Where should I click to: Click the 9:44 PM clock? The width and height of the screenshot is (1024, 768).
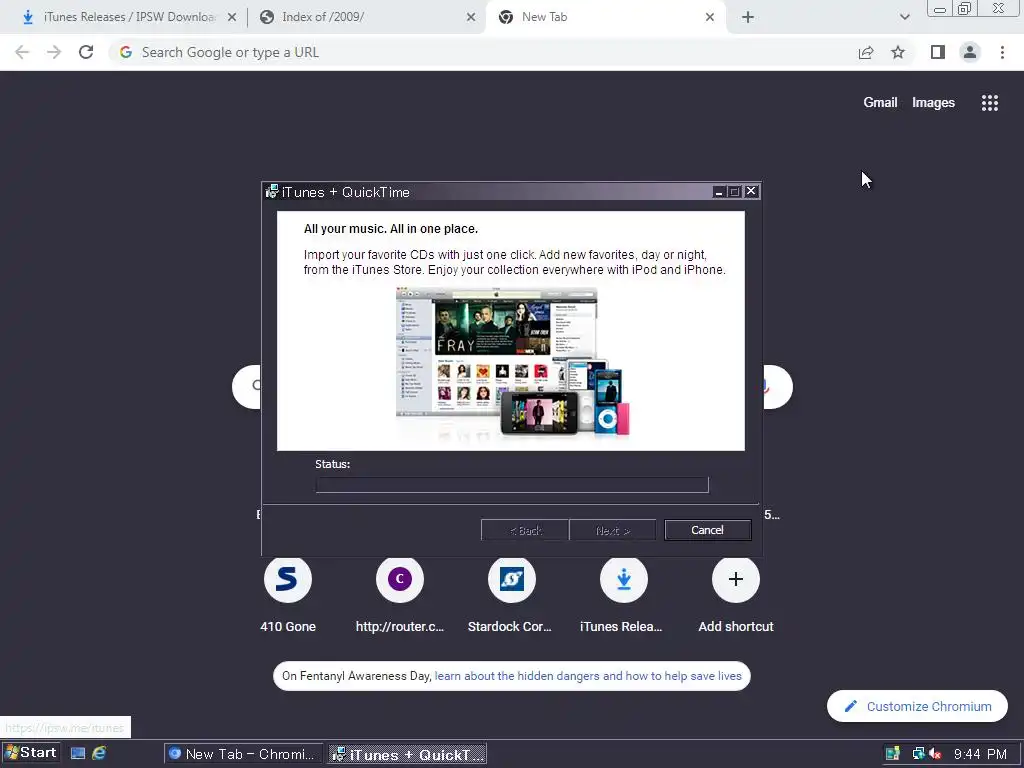980,754
